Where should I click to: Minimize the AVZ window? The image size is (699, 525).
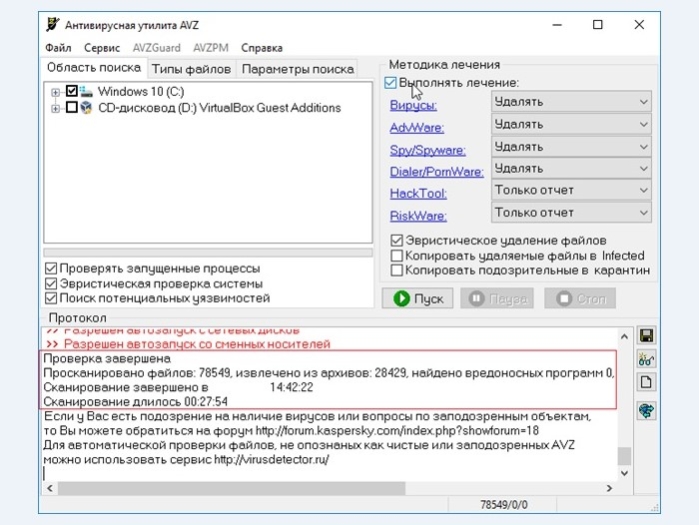557,25
